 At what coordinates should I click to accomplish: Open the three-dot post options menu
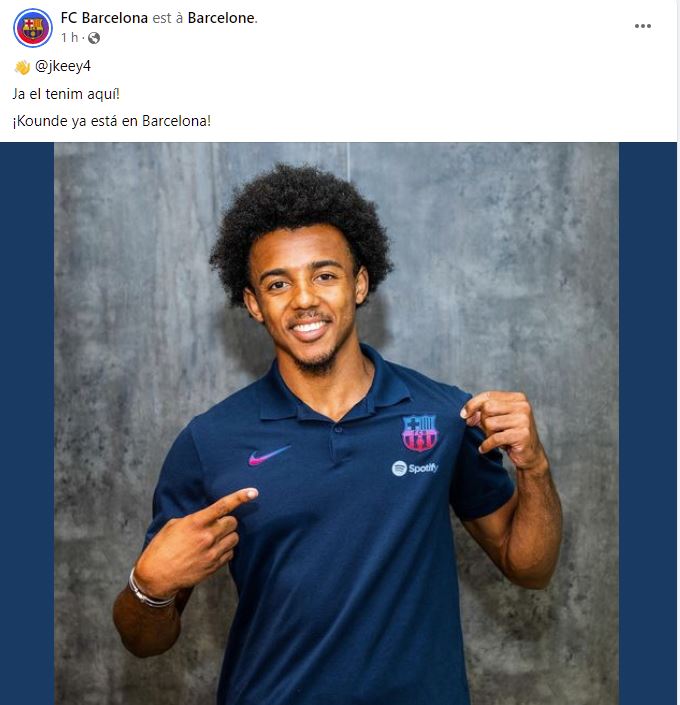point(643,26)
